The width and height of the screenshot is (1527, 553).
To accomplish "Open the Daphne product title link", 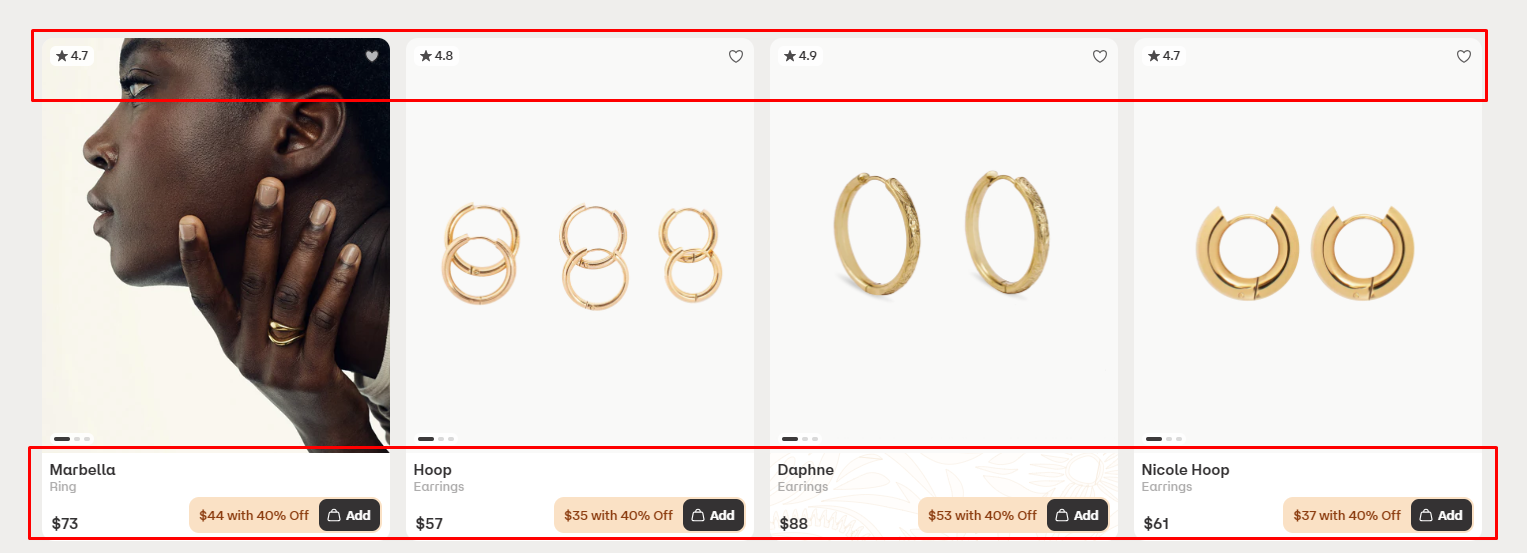I will click(806, 470).
